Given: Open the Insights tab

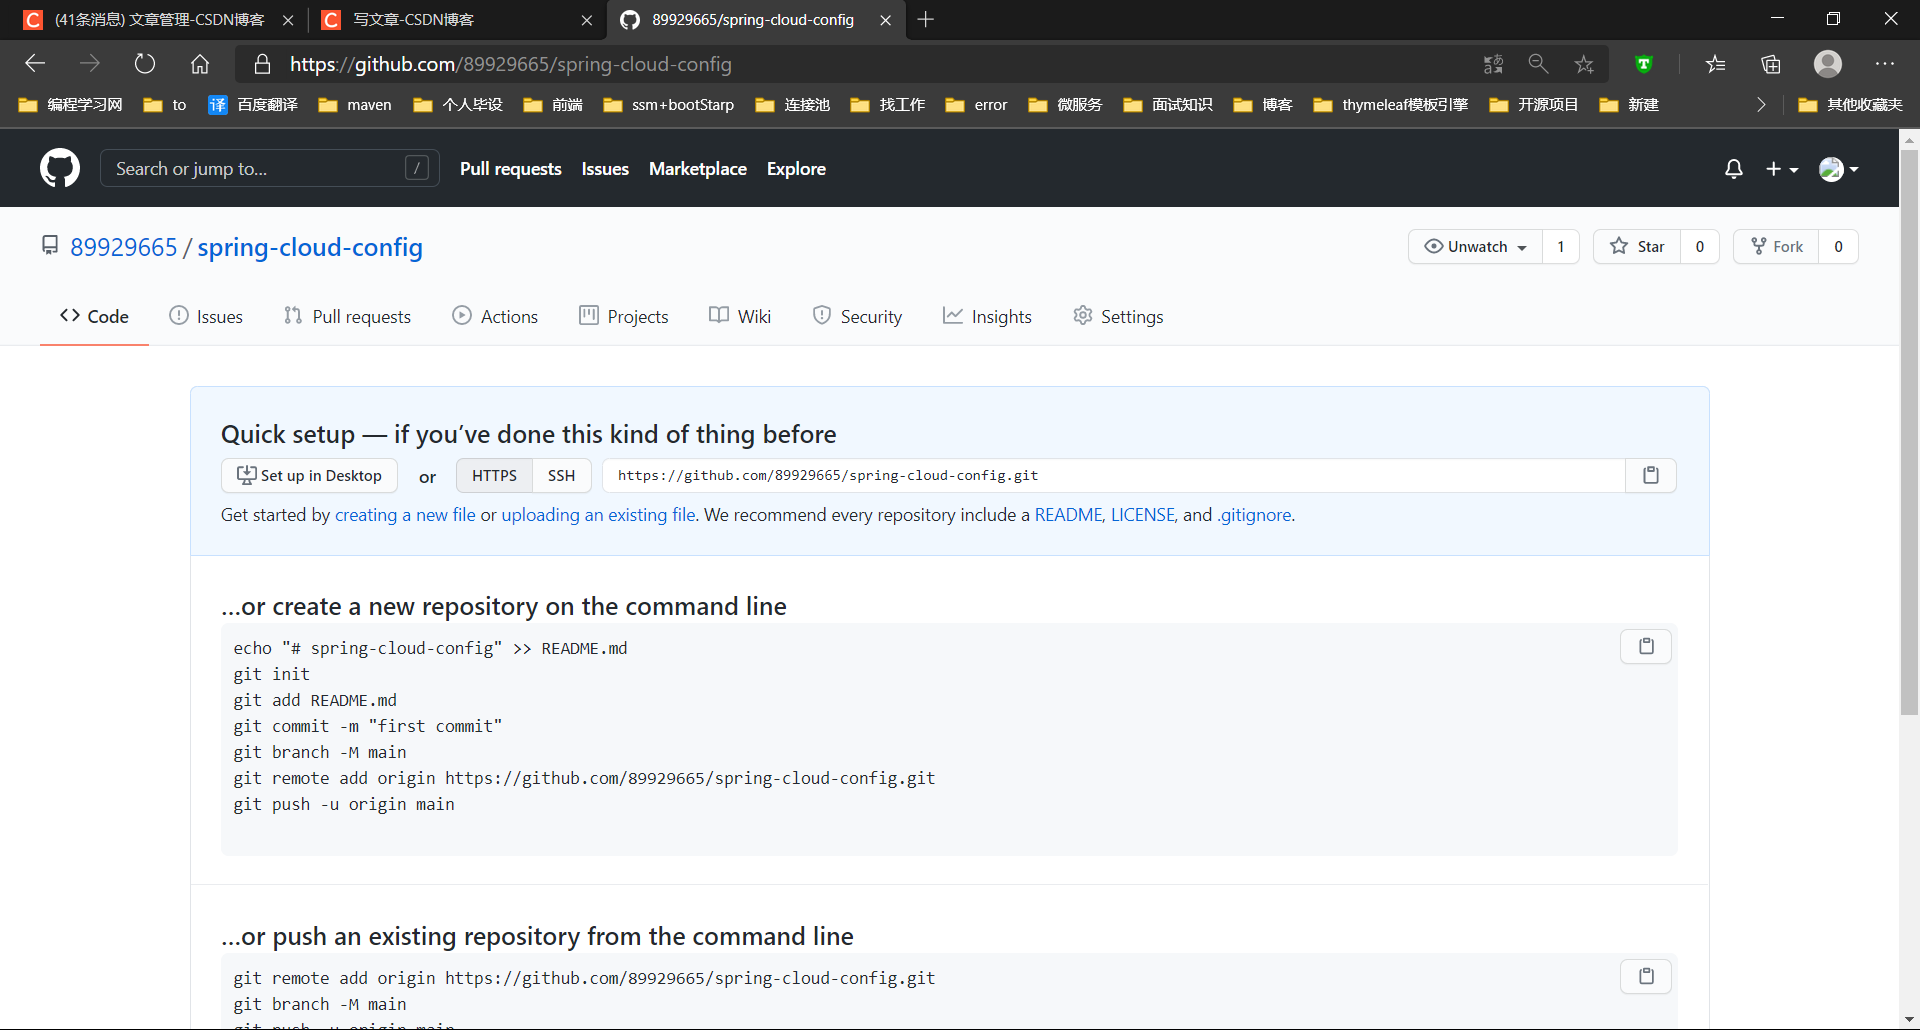Looking at the screenshot, I should tap(987, 316).
